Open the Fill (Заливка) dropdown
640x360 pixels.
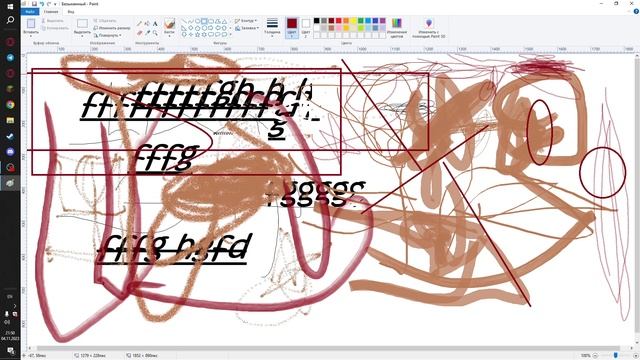pyautogui.click(x=247, y=28)
